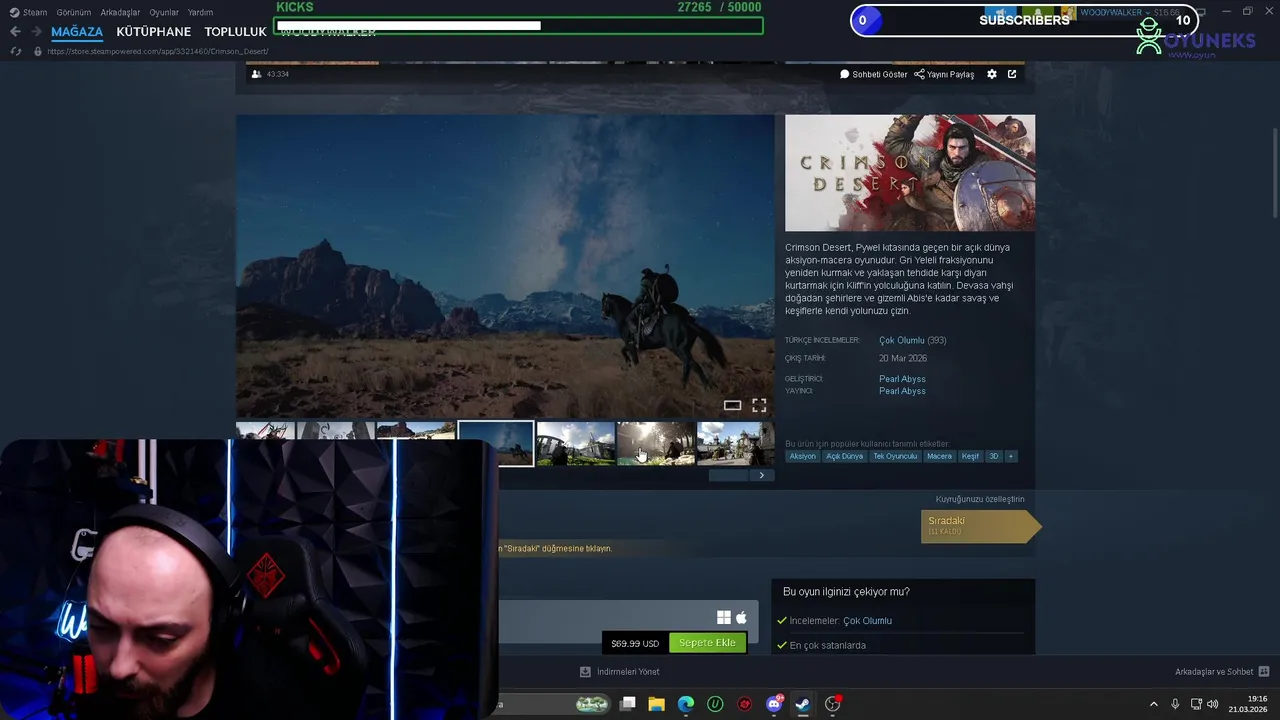Click the Macera tag
The height and width of the screenshot is (720, 1280).
tap(939, 456)
